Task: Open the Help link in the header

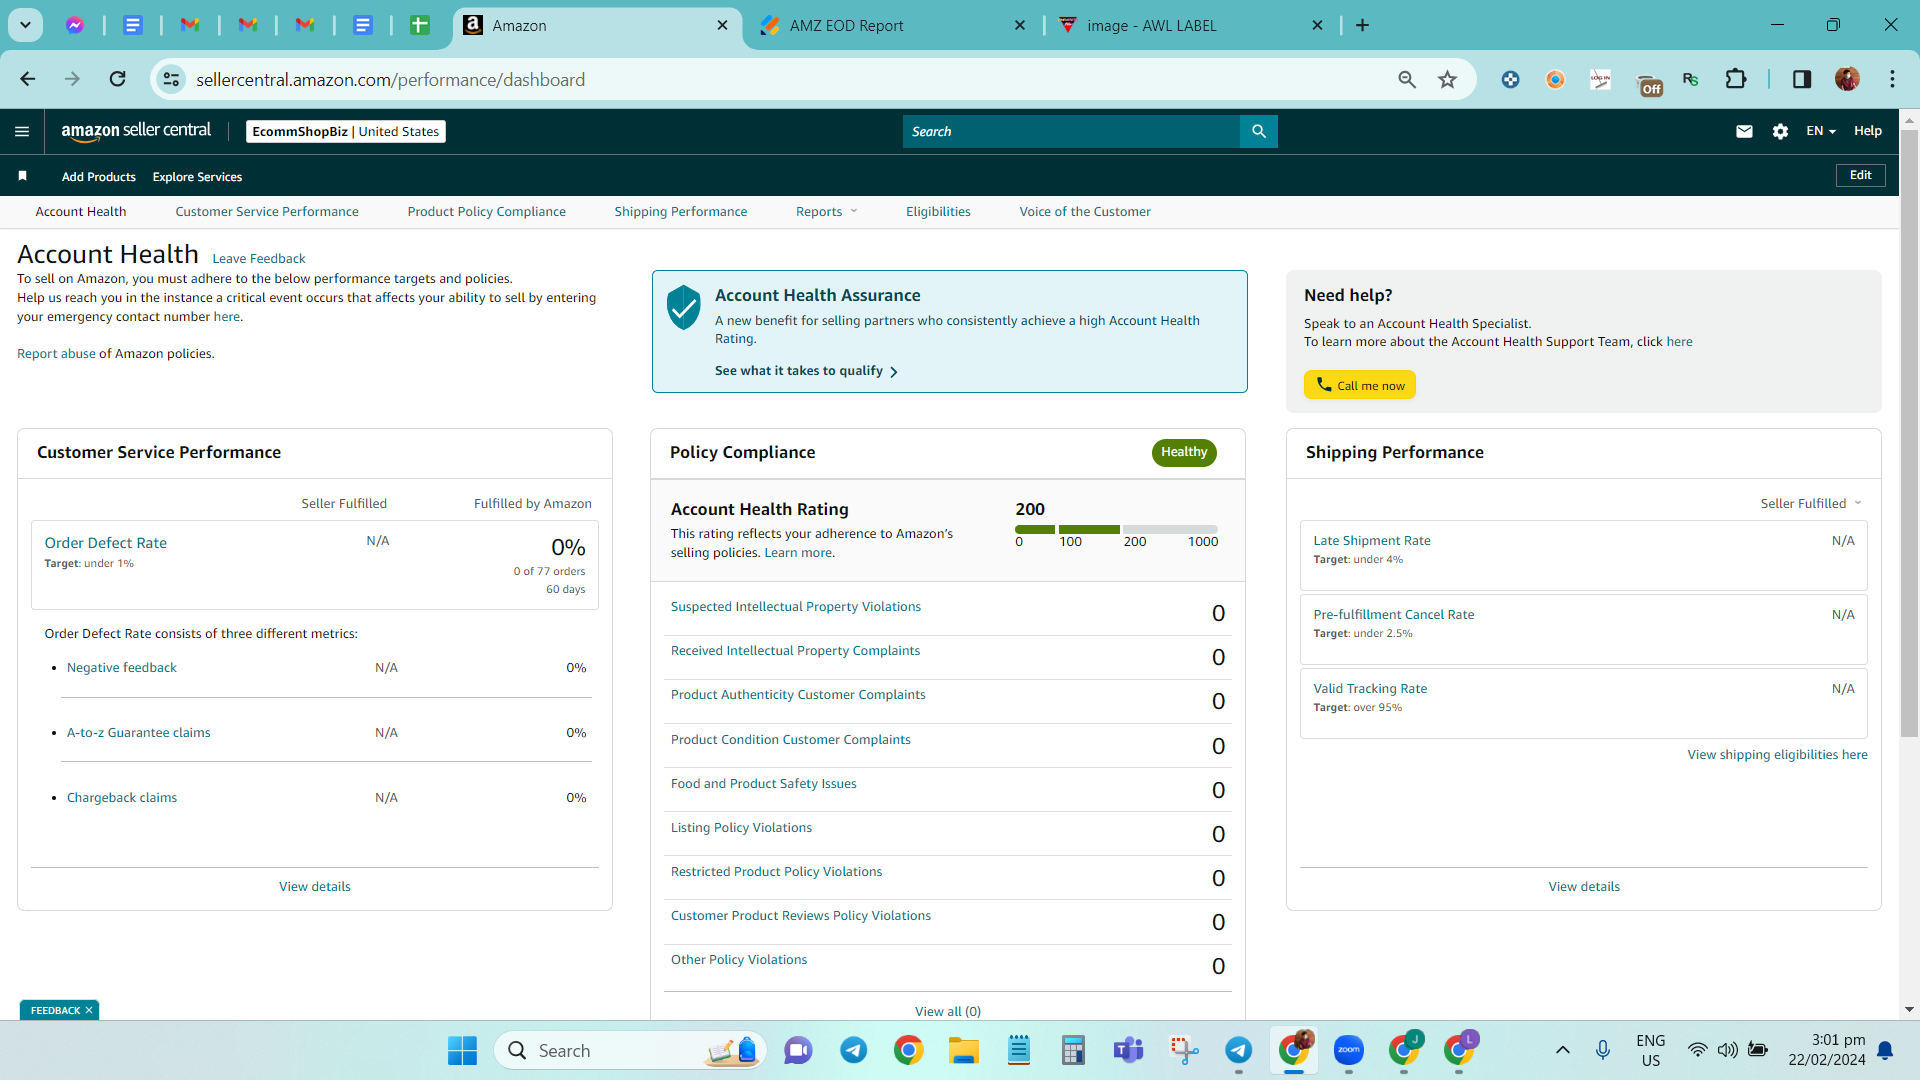Action: pos(1868,131)
